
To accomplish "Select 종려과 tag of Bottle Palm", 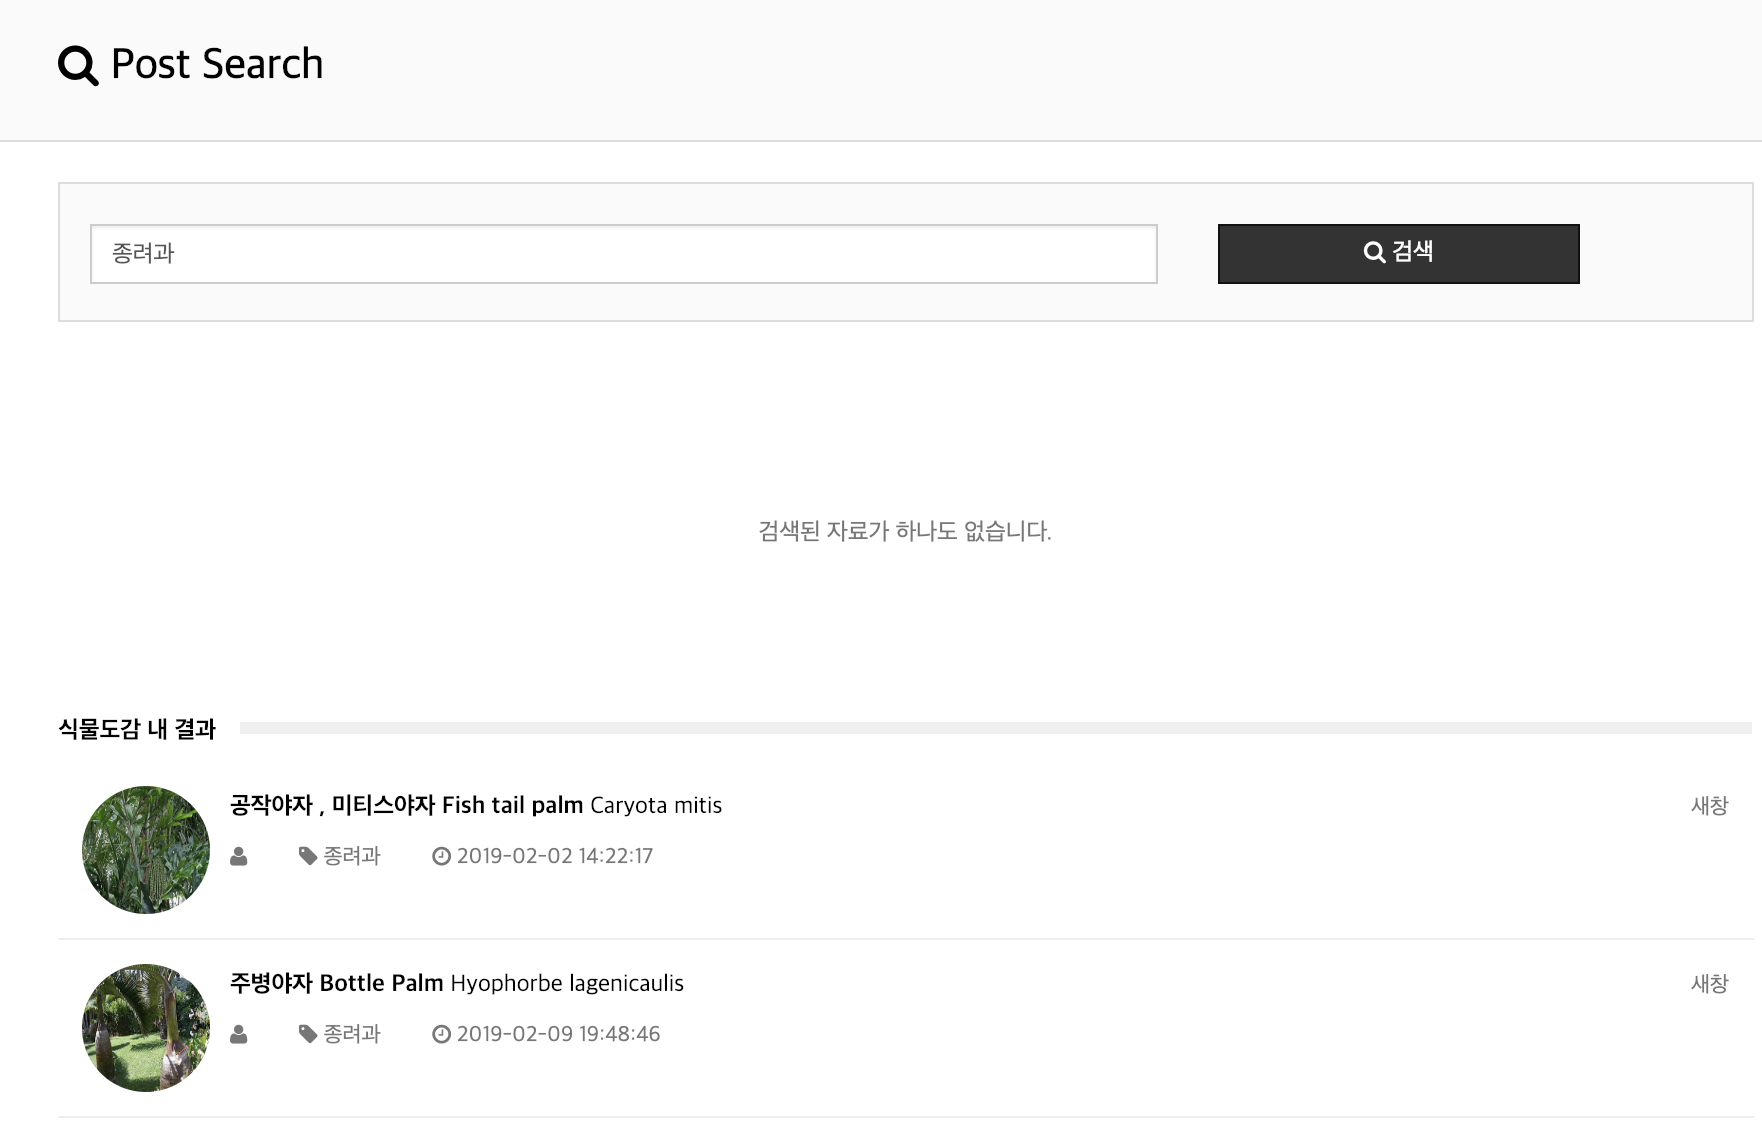I will (352, 1034).
